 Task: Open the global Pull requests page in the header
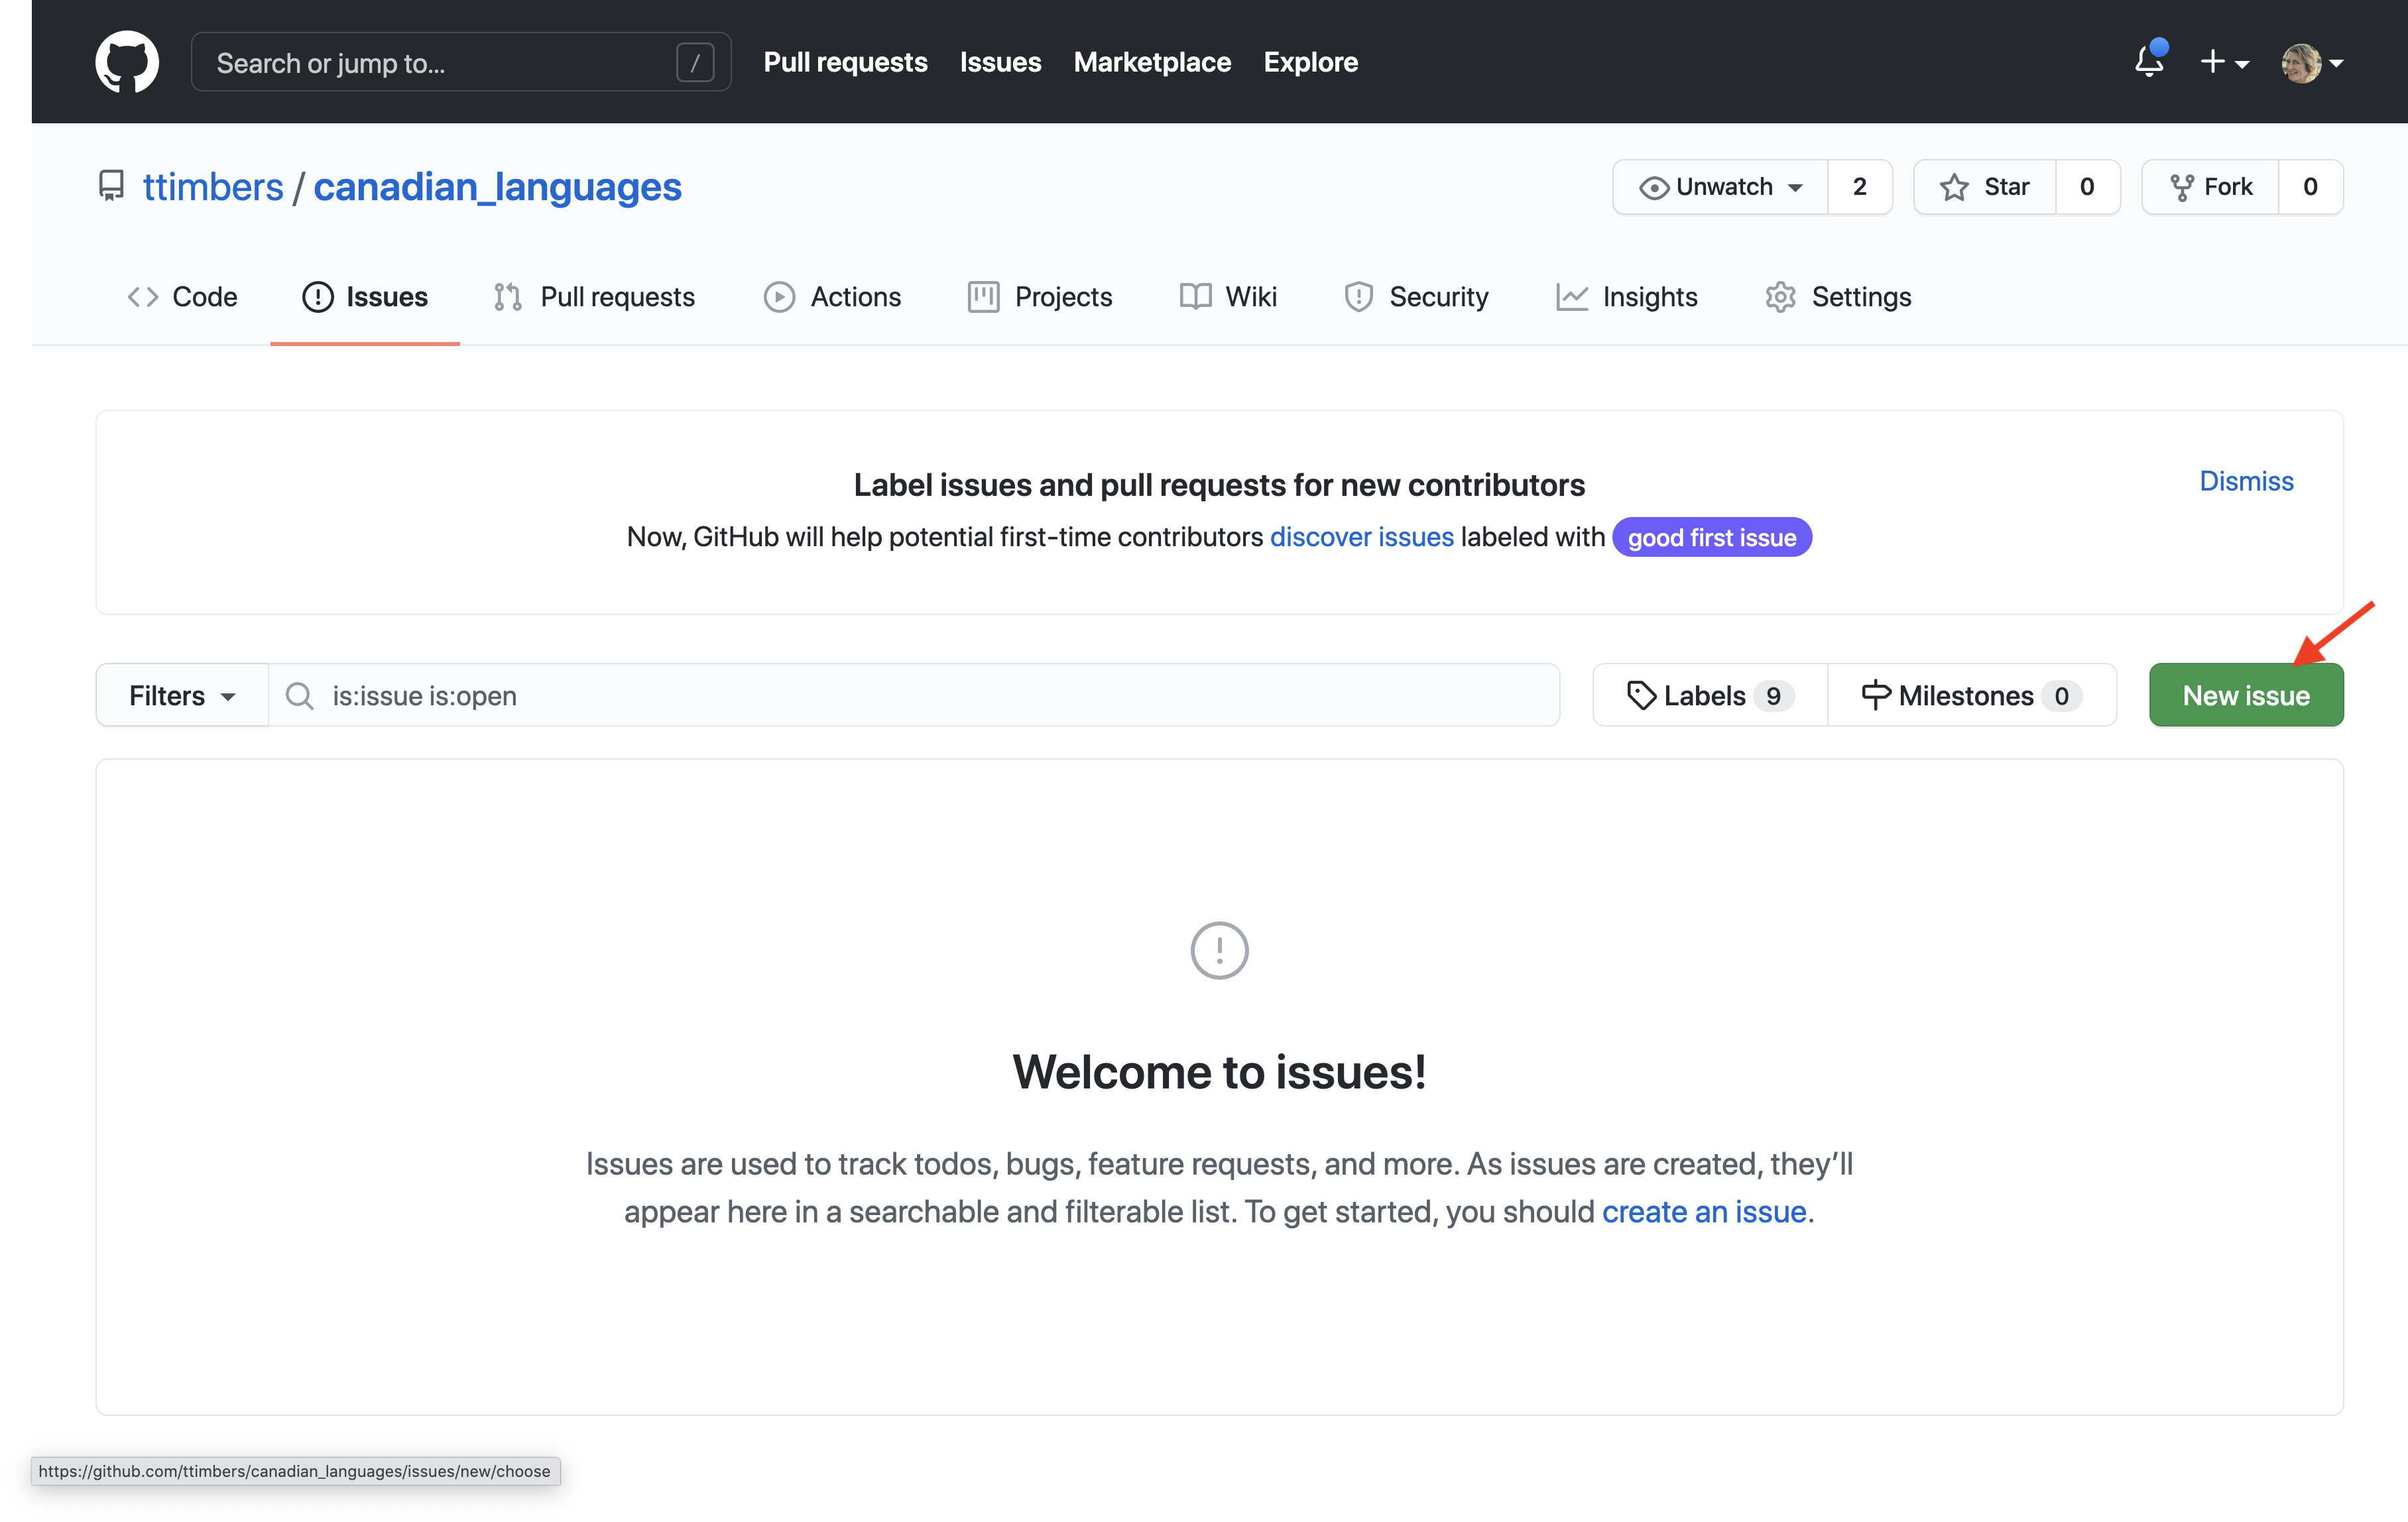pos(845,62)
